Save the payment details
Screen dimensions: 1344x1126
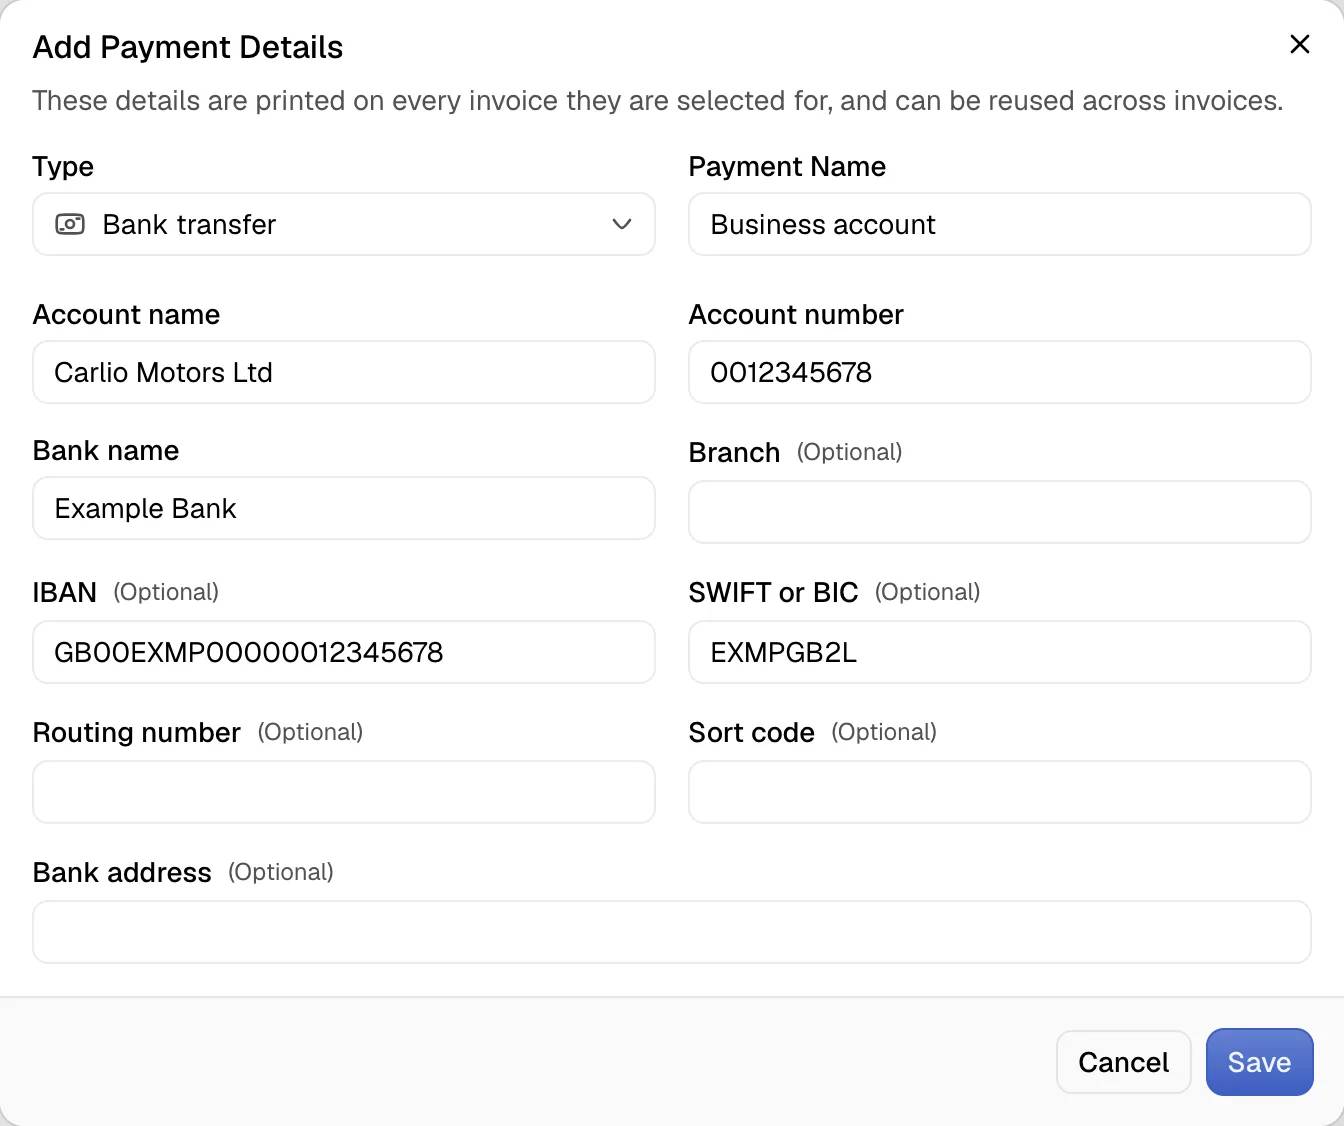(x=1259, y=1062)
